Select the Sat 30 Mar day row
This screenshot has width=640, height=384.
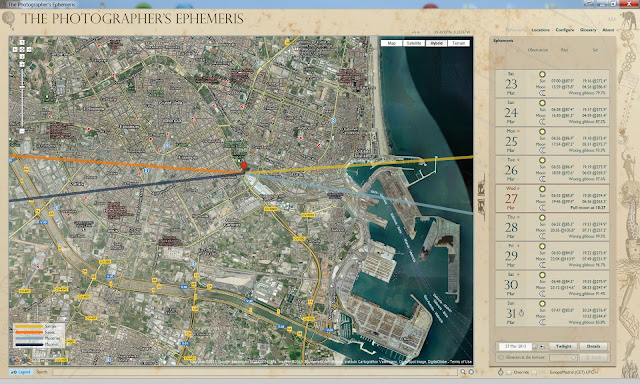[552, 284]
